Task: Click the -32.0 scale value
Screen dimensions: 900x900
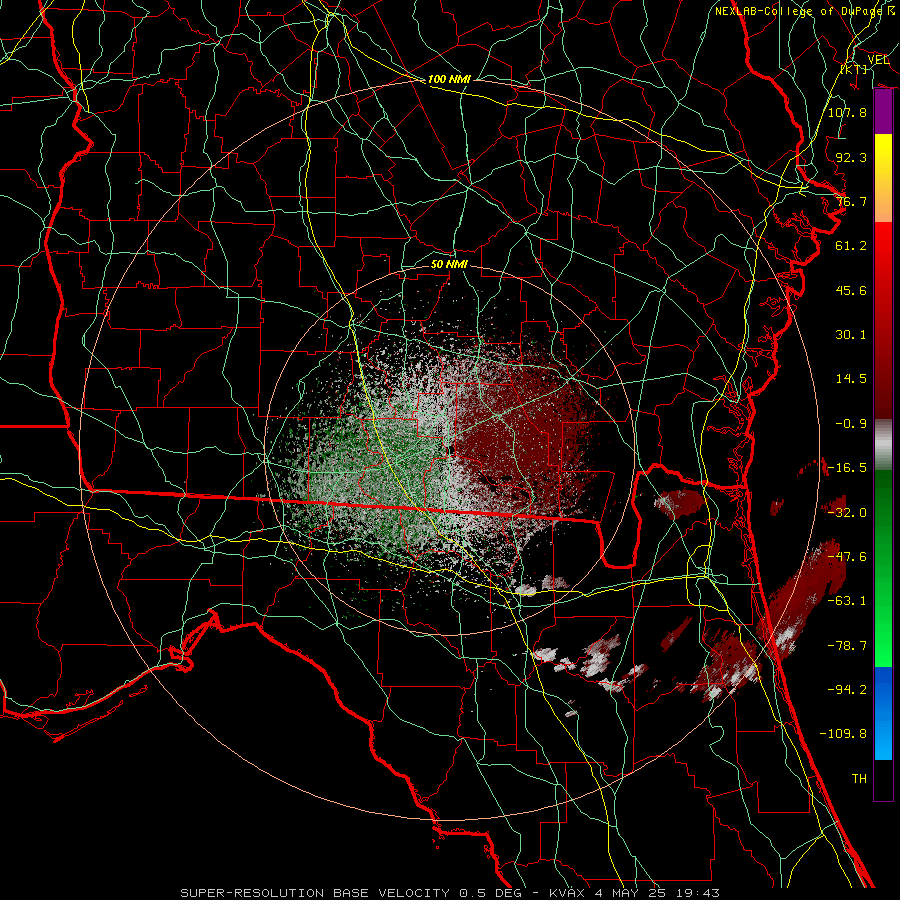Action: point(847,513)
